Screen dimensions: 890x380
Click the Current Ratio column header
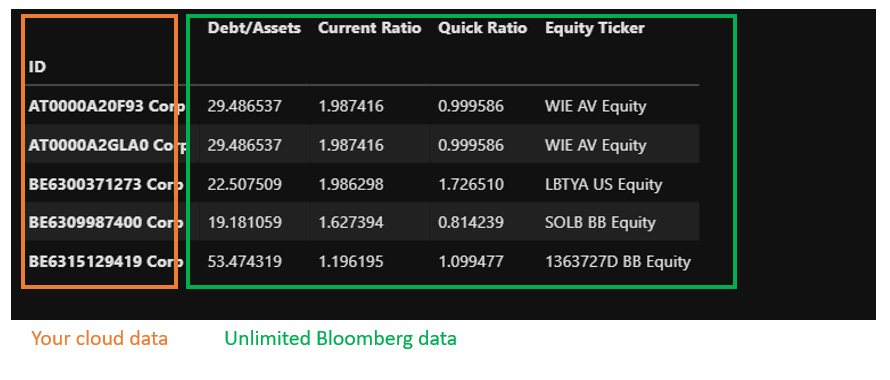370,28
